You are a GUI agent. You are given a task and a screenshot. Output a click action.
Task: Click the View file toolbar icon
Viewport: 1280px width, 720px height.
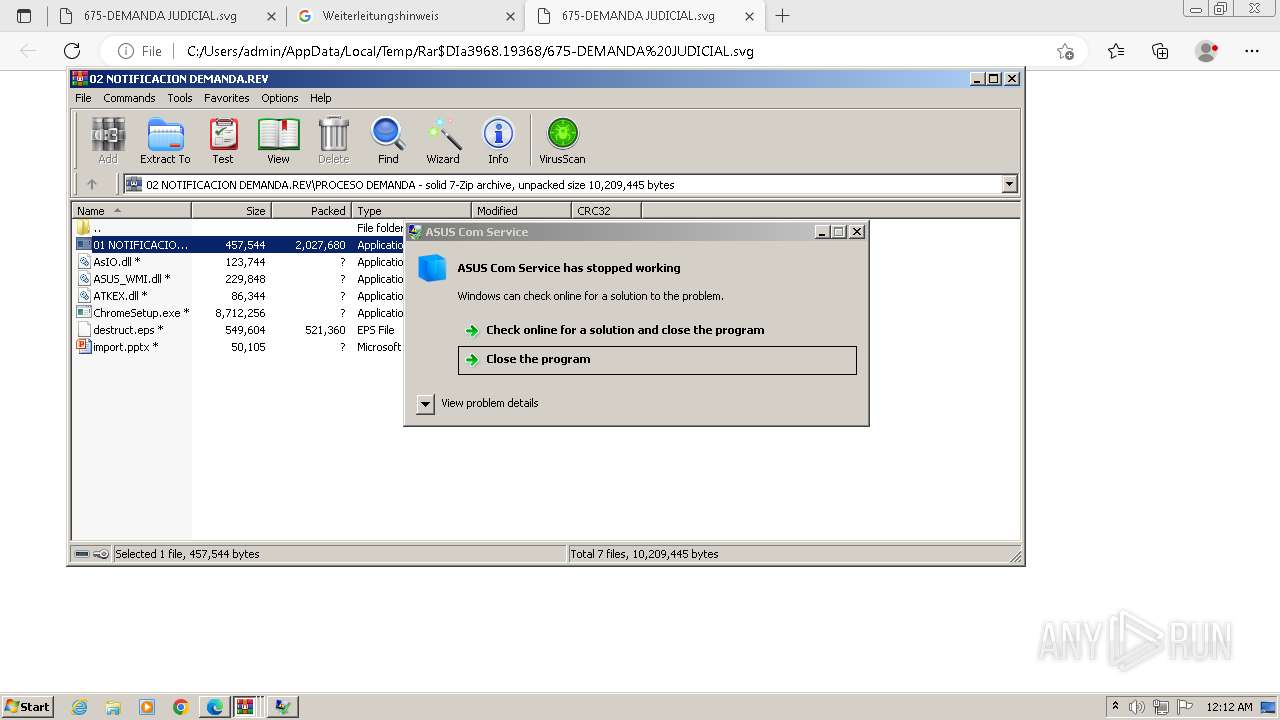[x=278, y=140]
